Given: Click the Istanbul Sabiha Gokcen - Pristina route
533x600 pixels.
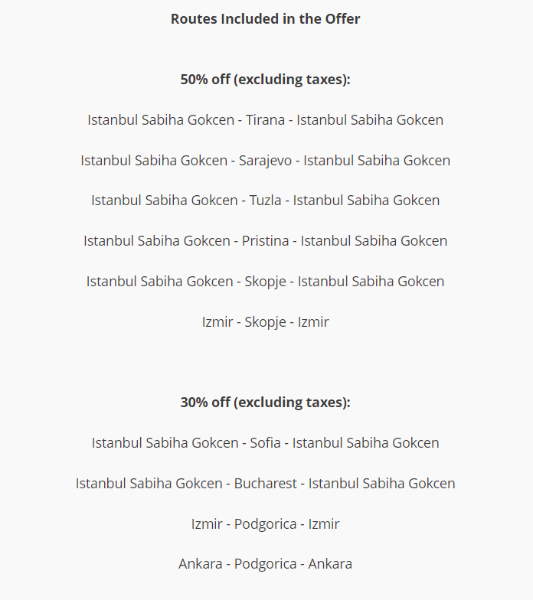Looking at the screenshot, I should coord(265,241).
